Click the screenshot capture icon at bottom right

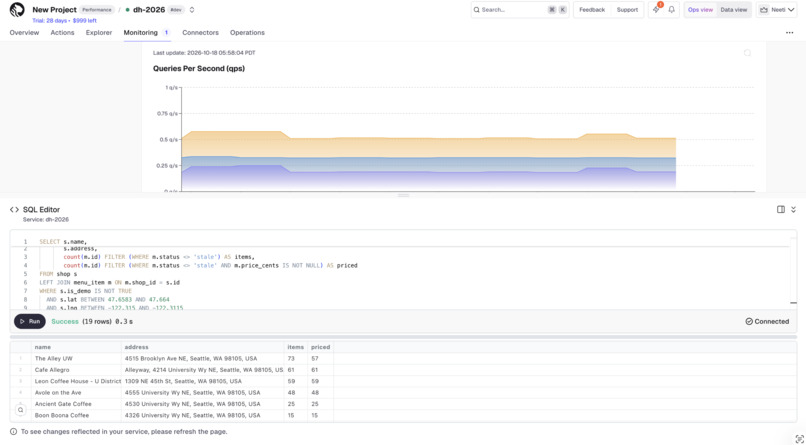coord(799,438)
